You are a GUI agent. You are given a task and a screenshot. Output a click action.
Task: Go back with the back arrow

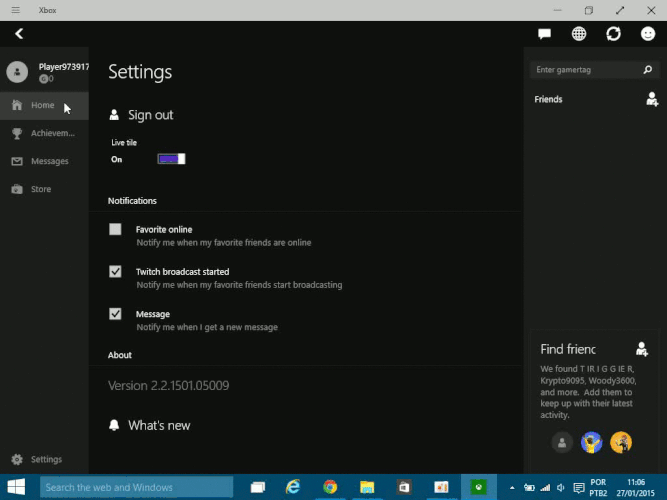19,34
